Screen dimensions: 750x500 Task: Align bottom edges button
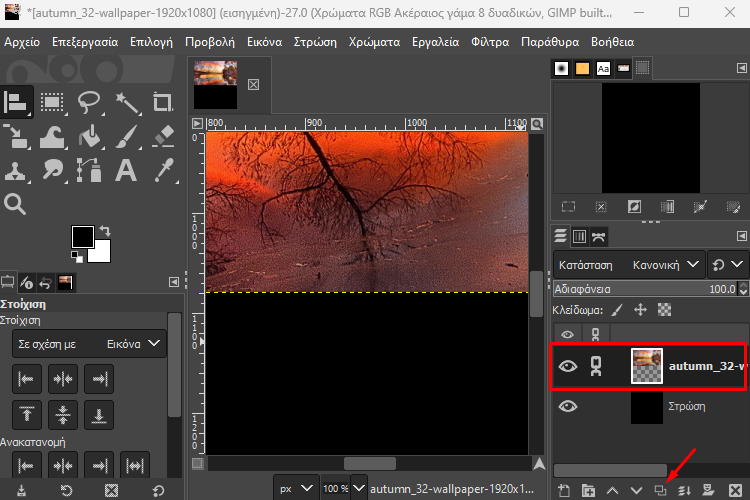point(99,415)
